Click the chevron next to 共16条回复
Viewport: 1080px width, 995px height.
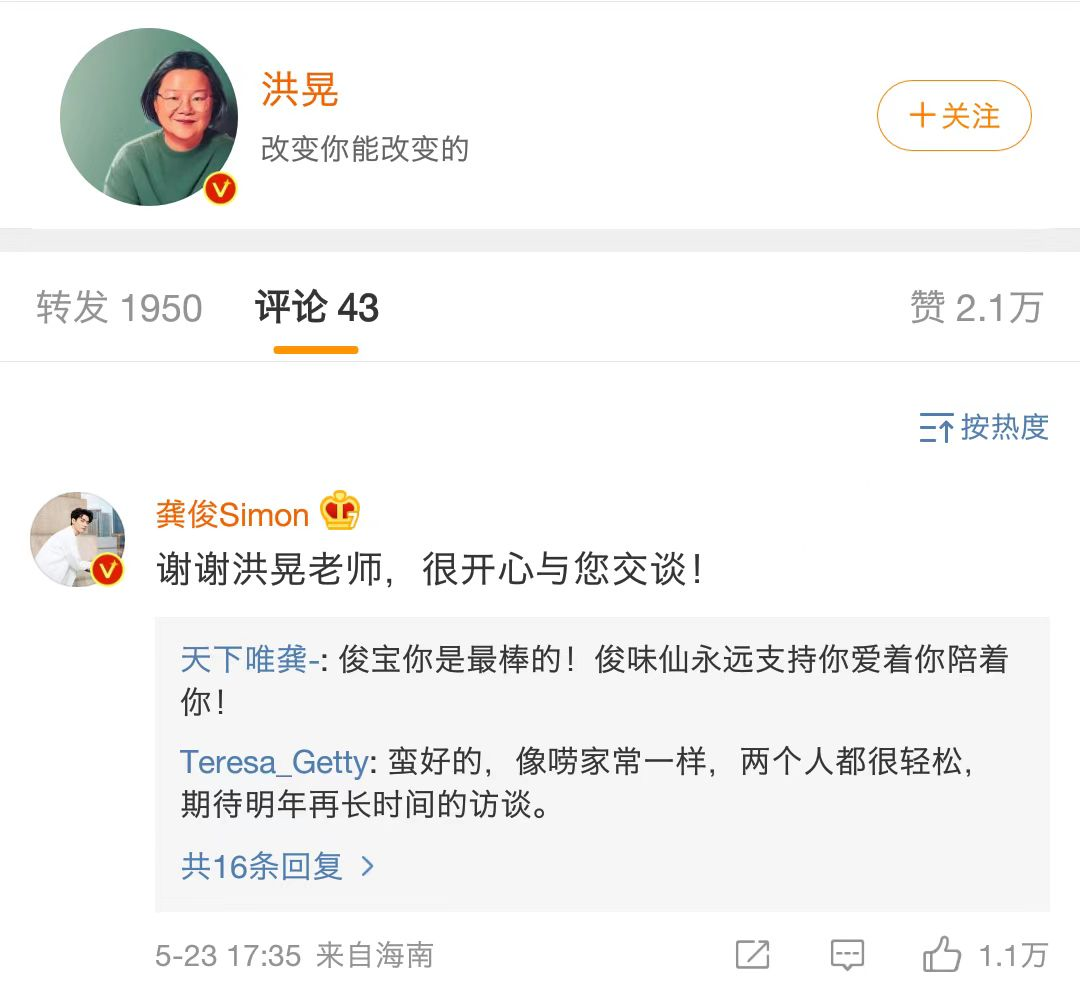coord(368,866)
